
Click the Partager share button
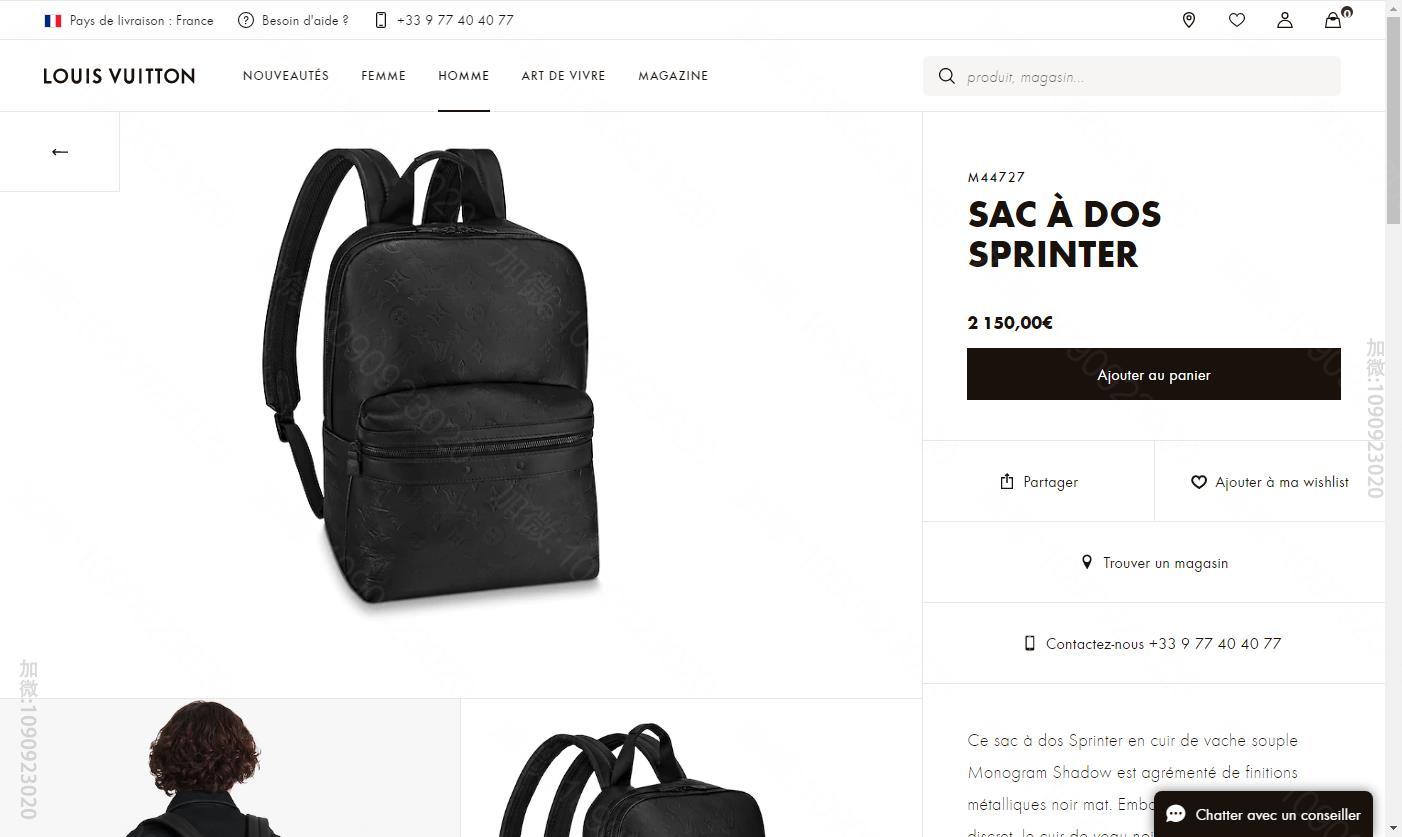click(1039, 482)
